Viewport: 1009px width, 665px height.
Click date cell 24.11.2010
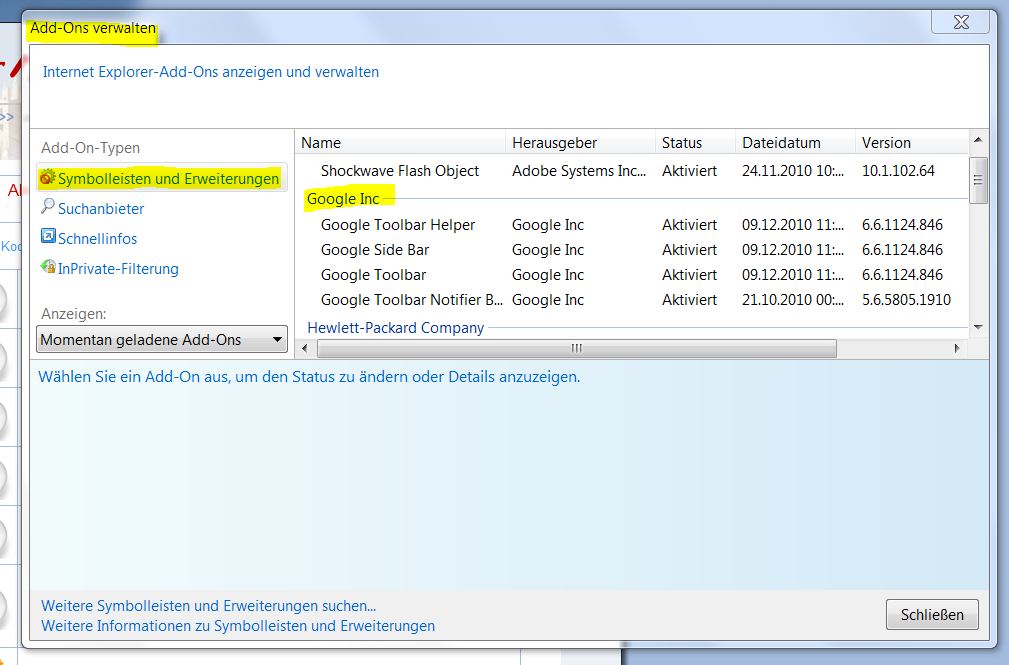tap(792, 171)
